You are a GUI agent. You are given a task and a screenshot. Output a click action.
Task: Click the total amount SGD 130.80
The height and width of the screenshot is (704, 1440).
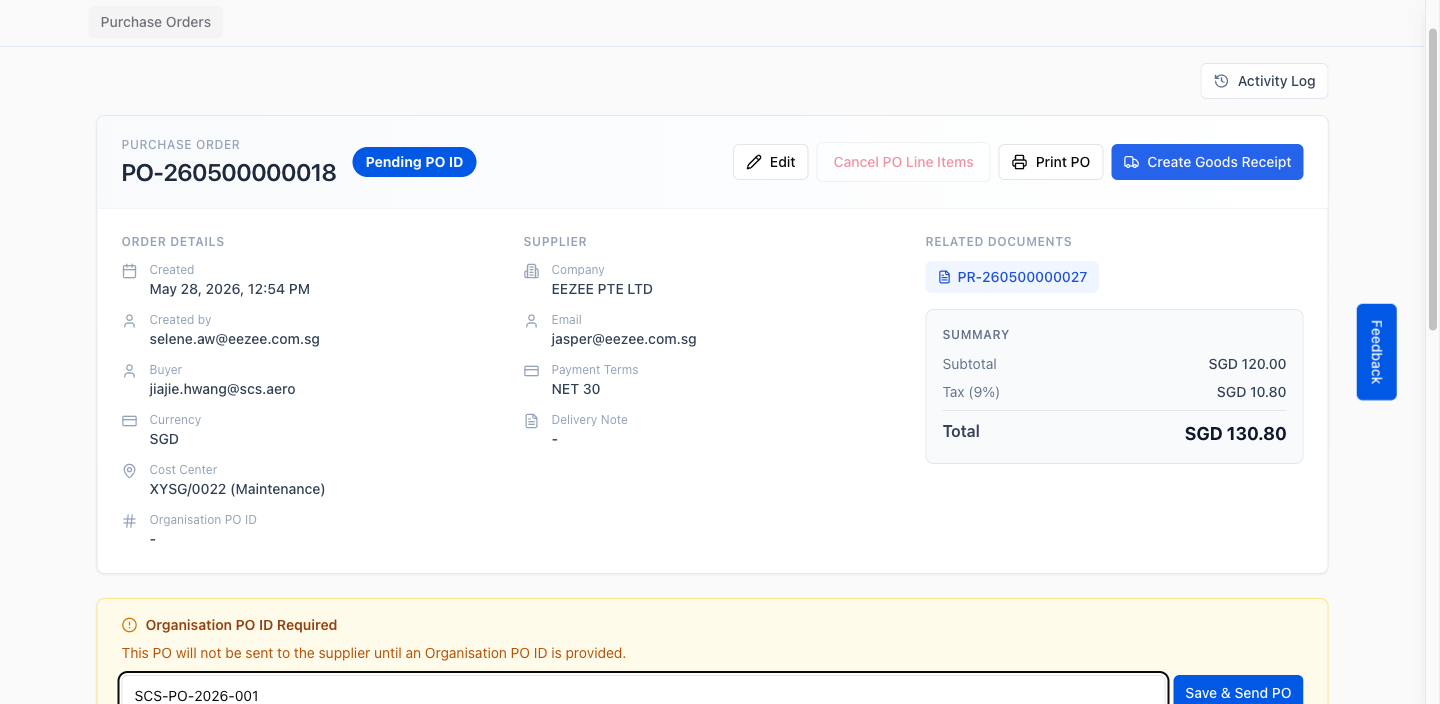(x=1235, y=434)
